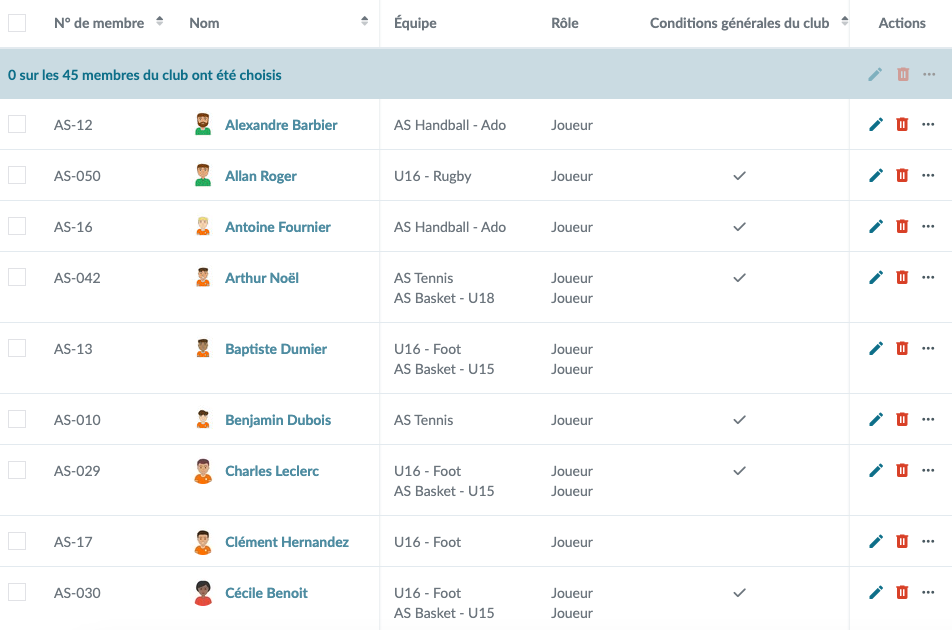
Task: Click the trash icon for Clément Hernandez
Action: [902, 542]
